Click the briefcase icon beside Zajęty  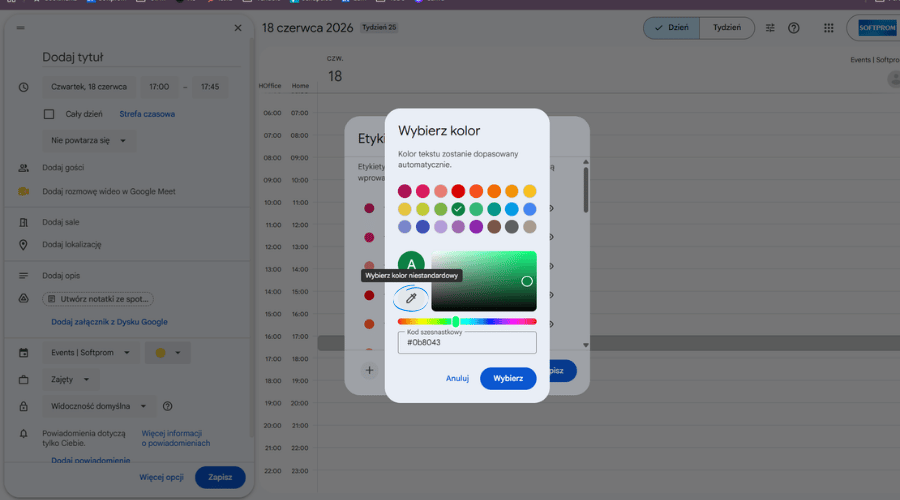coord(24,379)
